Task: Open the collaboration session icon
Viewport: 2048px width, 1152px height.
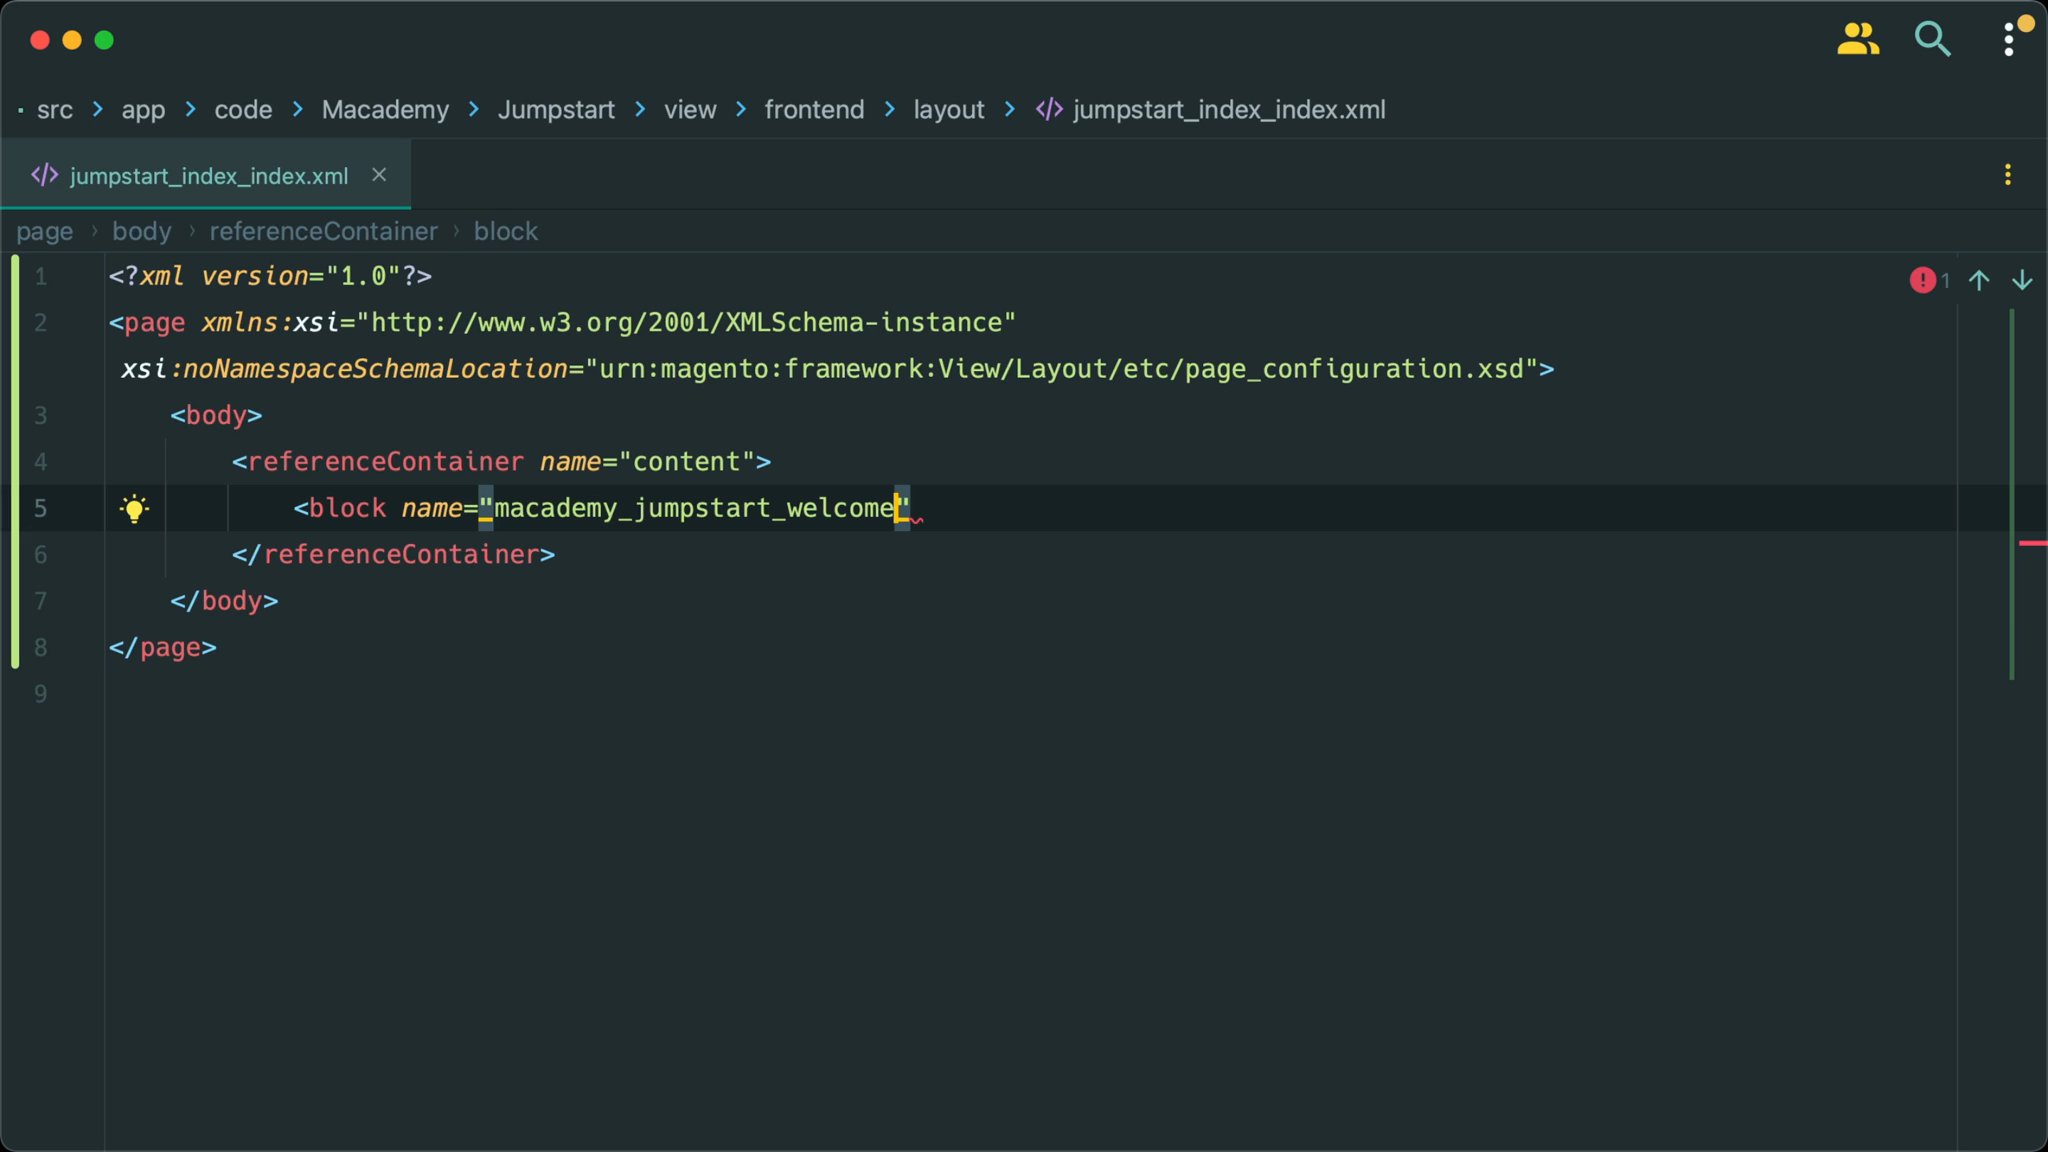Action: pos(1858,39)
